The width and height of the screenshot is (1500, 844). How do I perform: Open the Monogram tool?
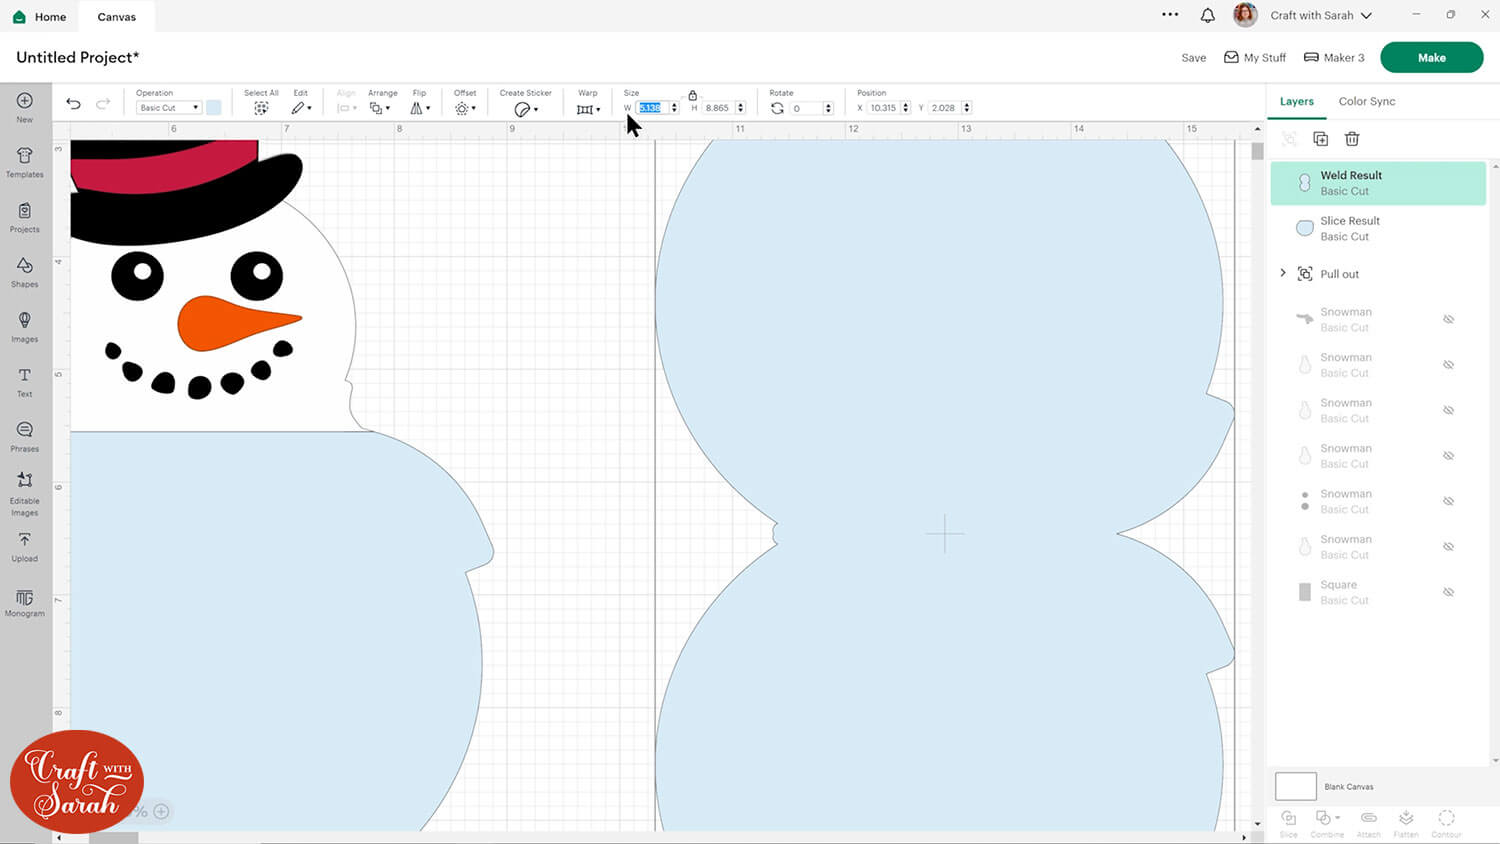coord(24,602)
